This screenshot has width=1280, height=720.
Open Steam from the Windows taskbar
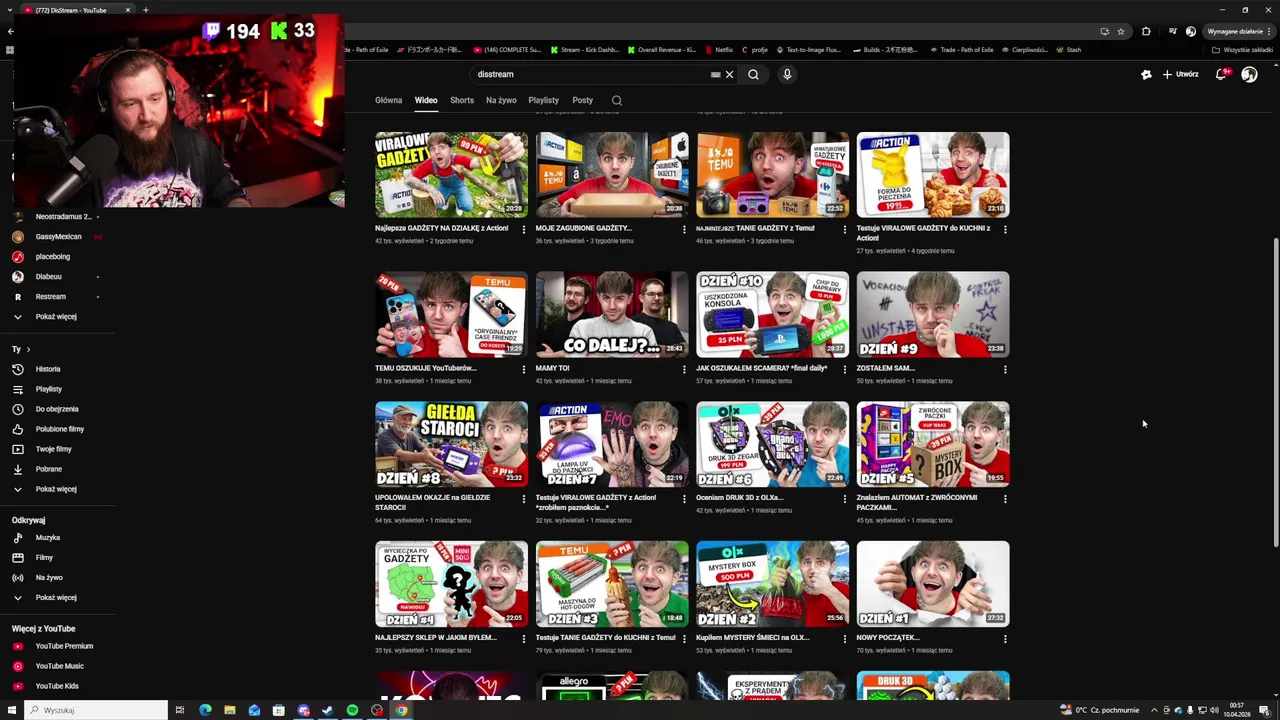[x=327, y=710]
